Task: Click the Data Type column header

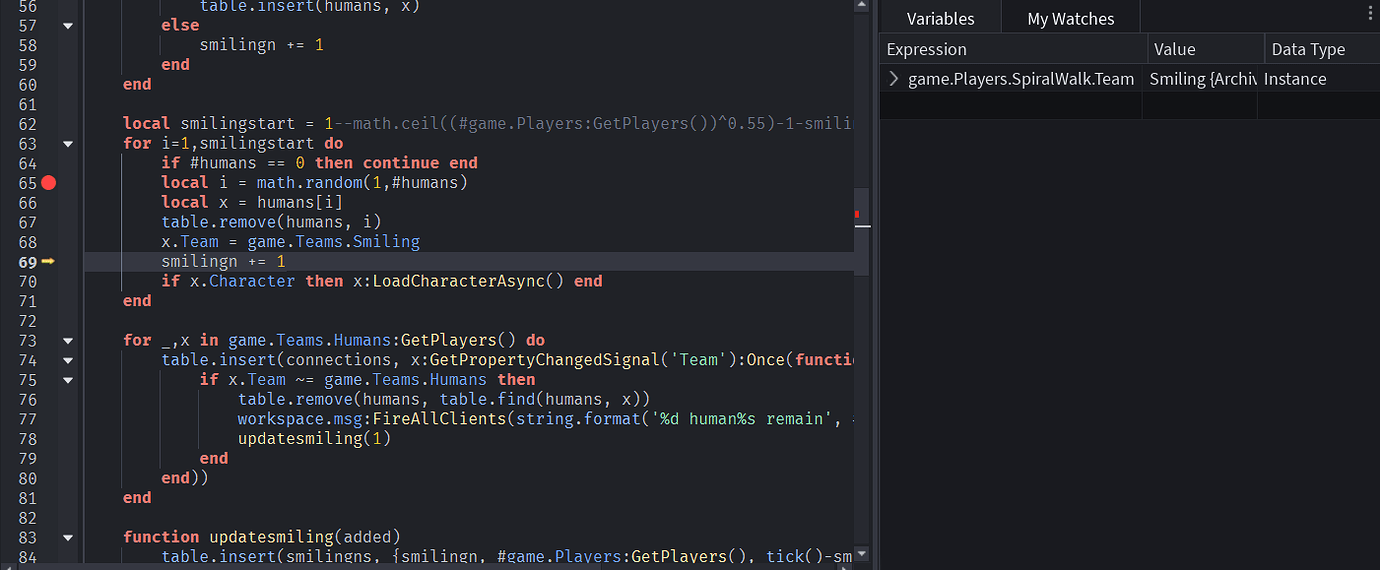Action: coord(1322,49)
